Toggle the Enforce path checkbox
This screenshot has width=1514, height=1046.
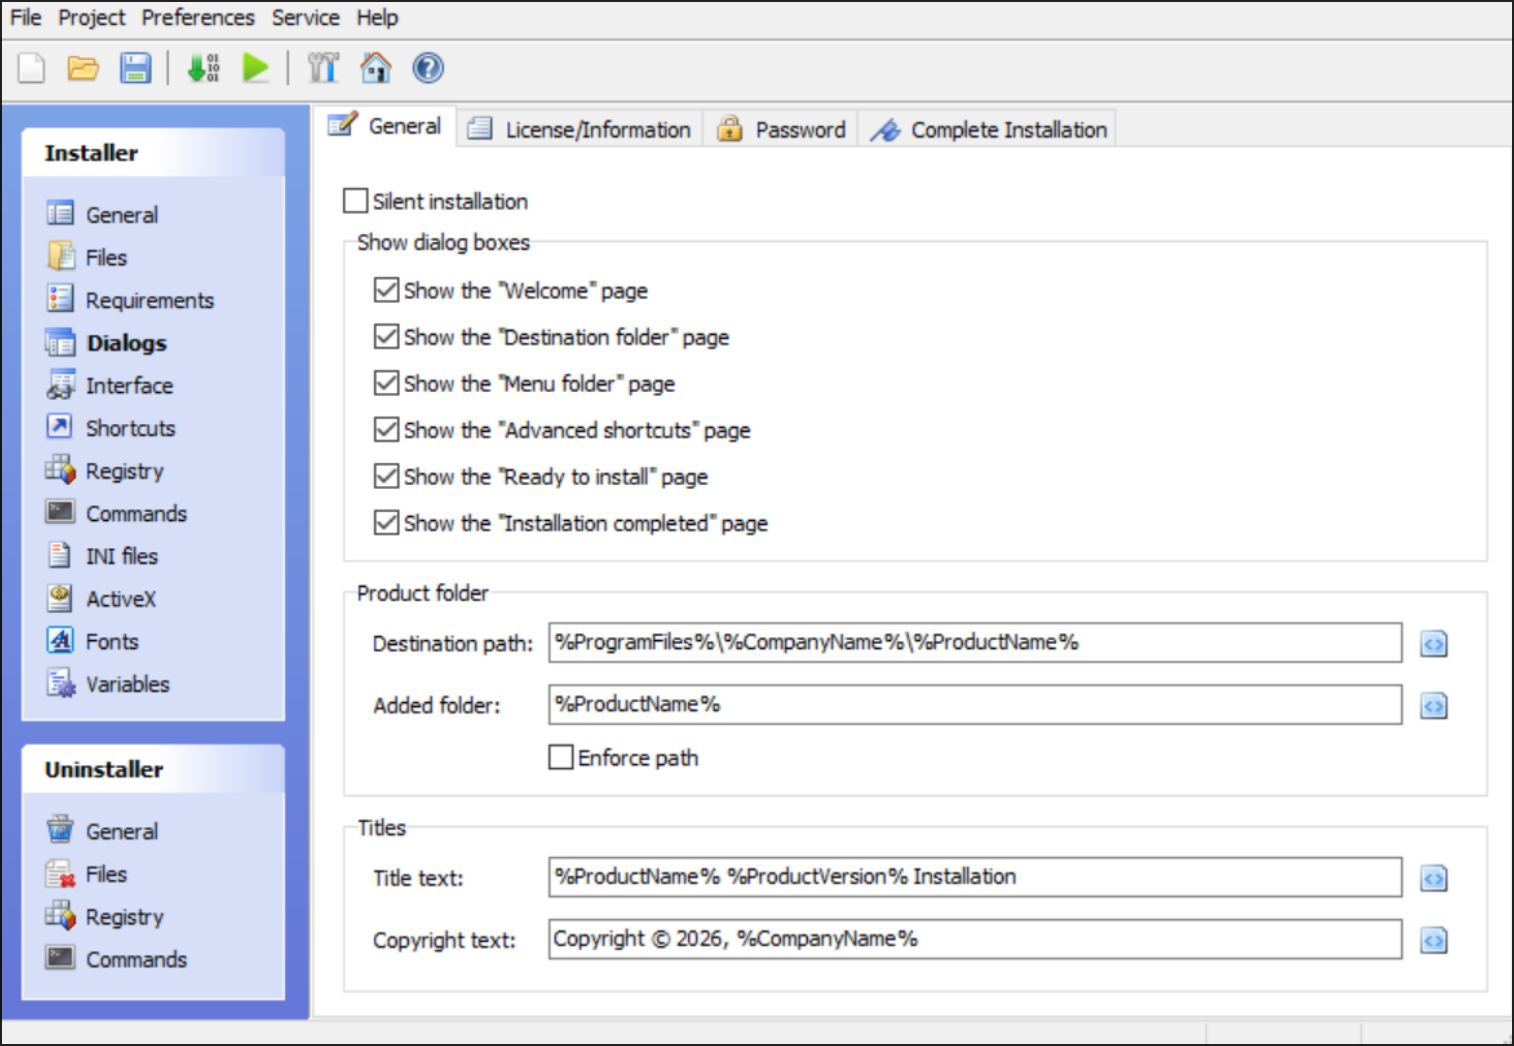tap(561, 757)
